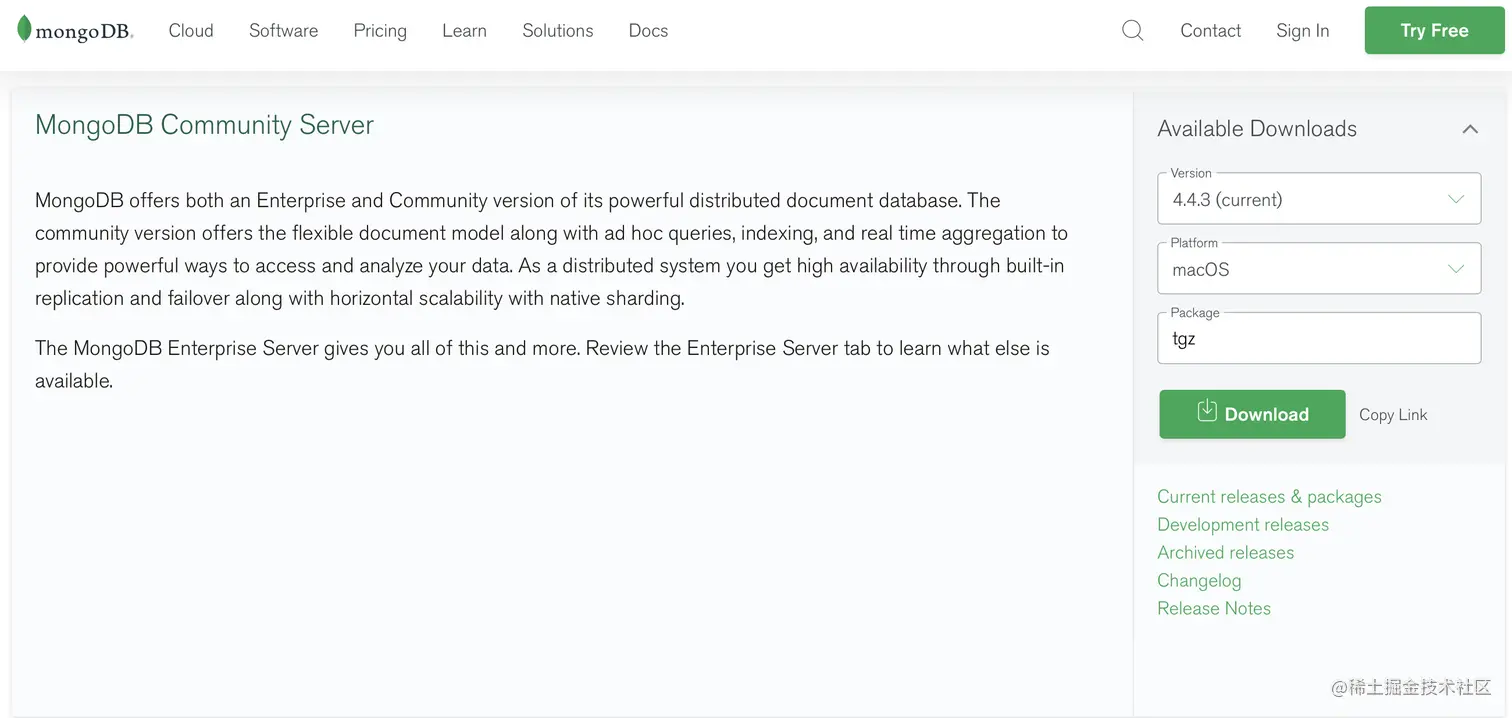Open the search magnifier icon
This screenshot has width=1512, height=718.
[x=1132, y=31]
